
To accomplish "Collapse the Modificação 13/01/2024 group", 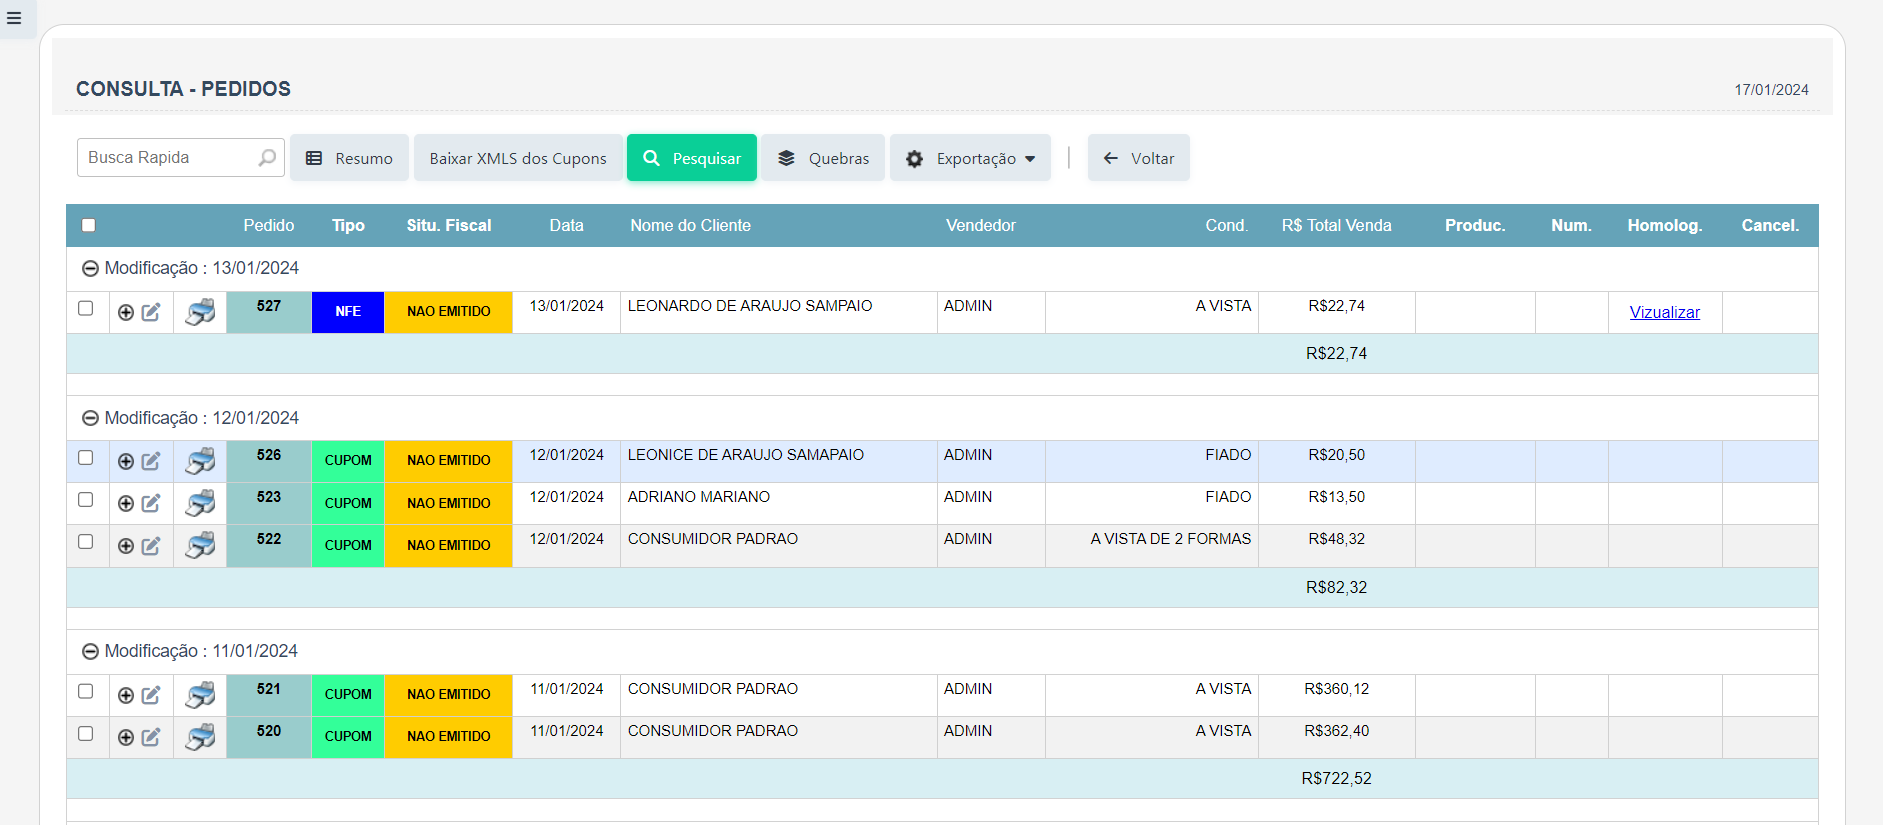I will 90,268.
